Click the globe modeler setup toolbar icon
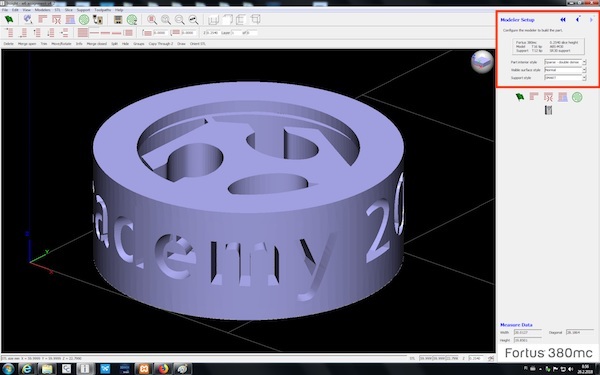Viewport: 600px width, 375px height. [x=28, y=19]
